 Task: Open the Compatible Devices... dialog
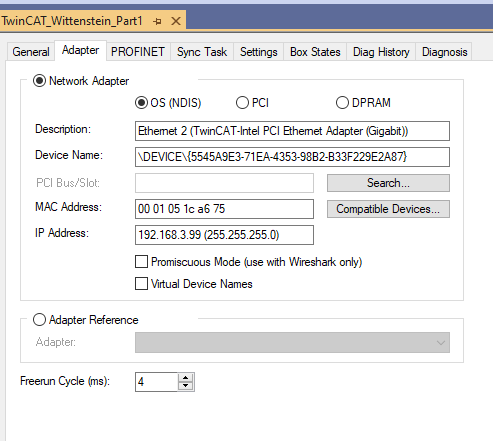pyautogui.click(x=388, y=209)
